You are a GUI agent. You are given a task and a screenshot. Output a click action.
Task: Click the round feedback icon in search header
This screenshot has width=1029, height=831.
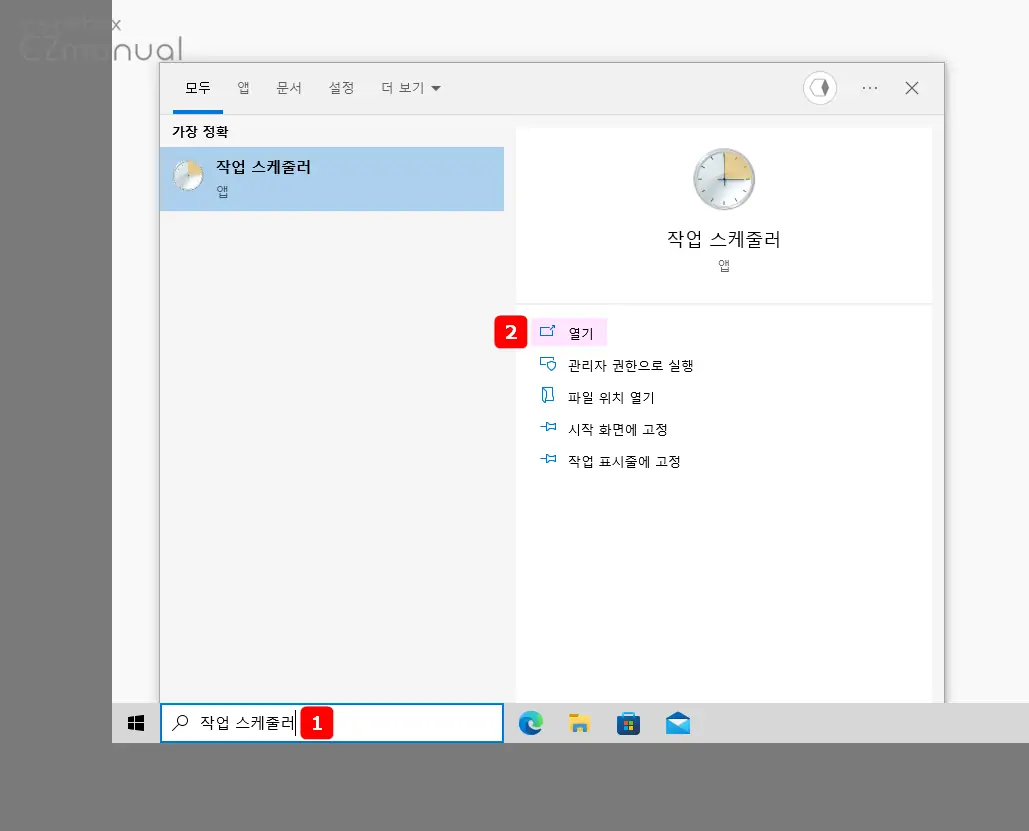[x=820, y=88]
